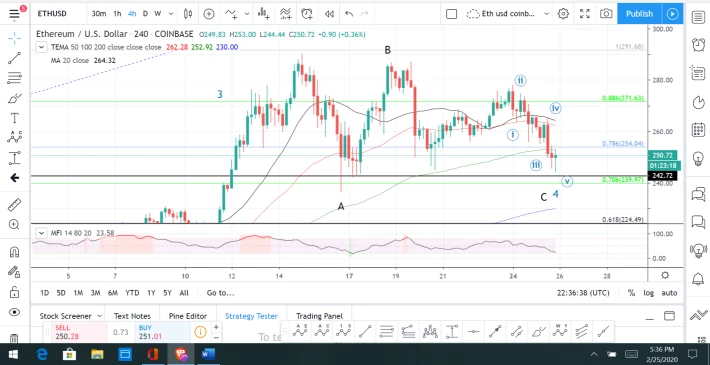This screenshot has width=710, height=365.
Task: Click Windows Start button
Action: [x=13, y=354]
